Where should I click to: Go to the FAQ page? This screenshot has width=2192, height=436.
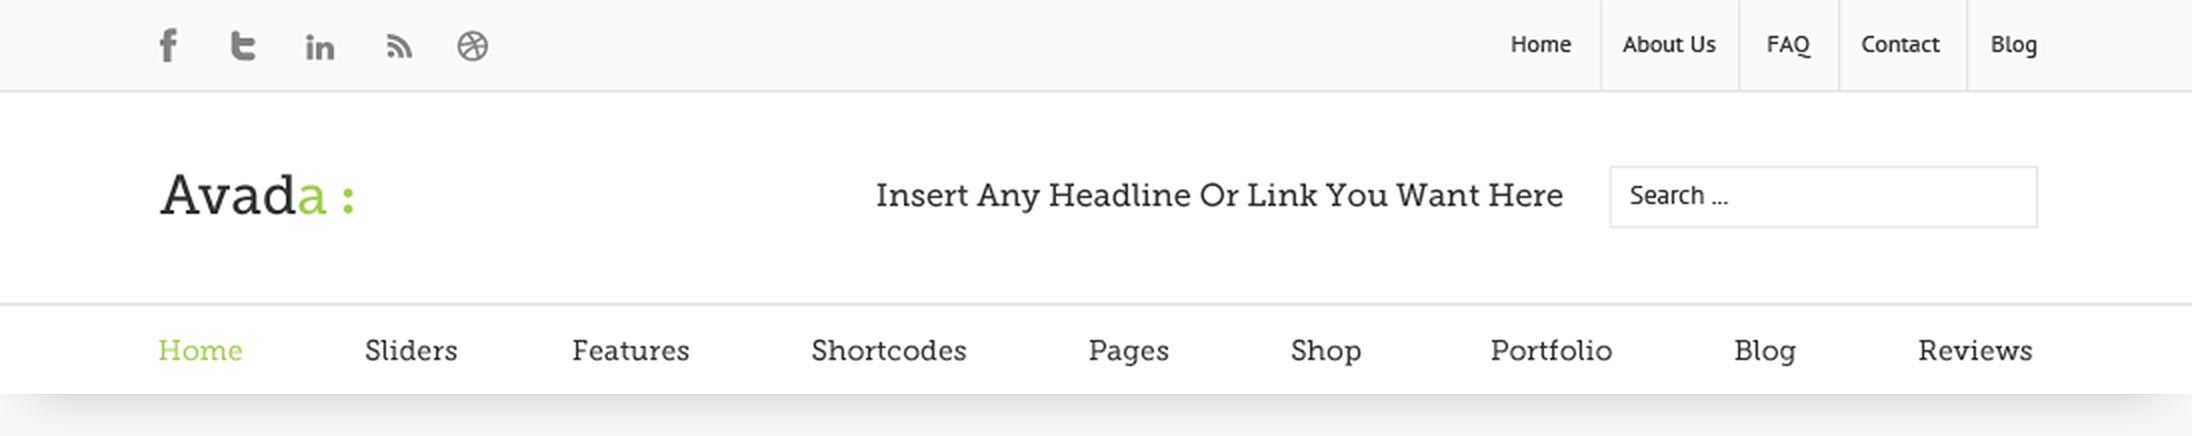pyautogui.click(x=1788, y=45)
